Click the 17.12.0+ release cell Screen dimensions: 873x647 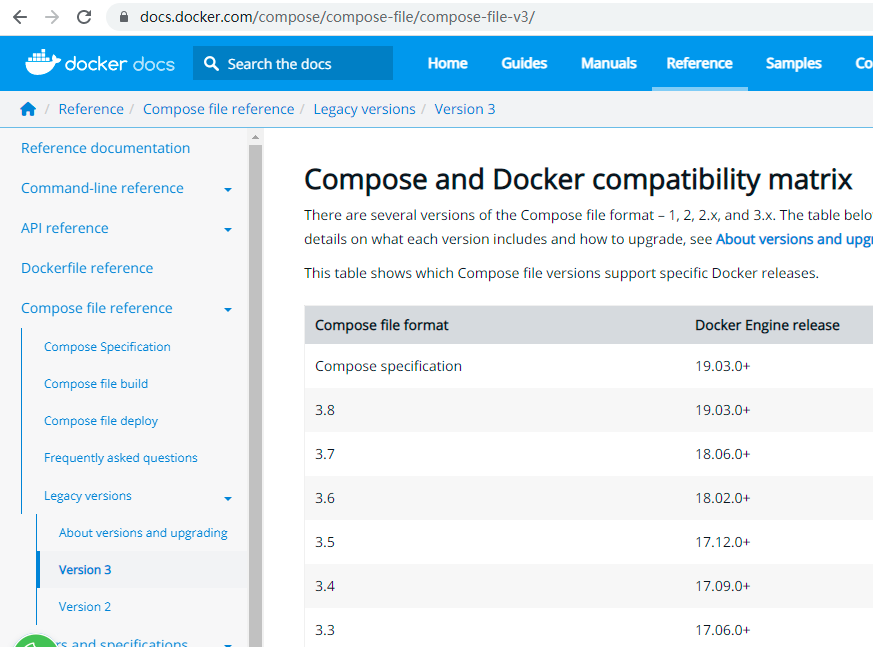coord(723,542)
